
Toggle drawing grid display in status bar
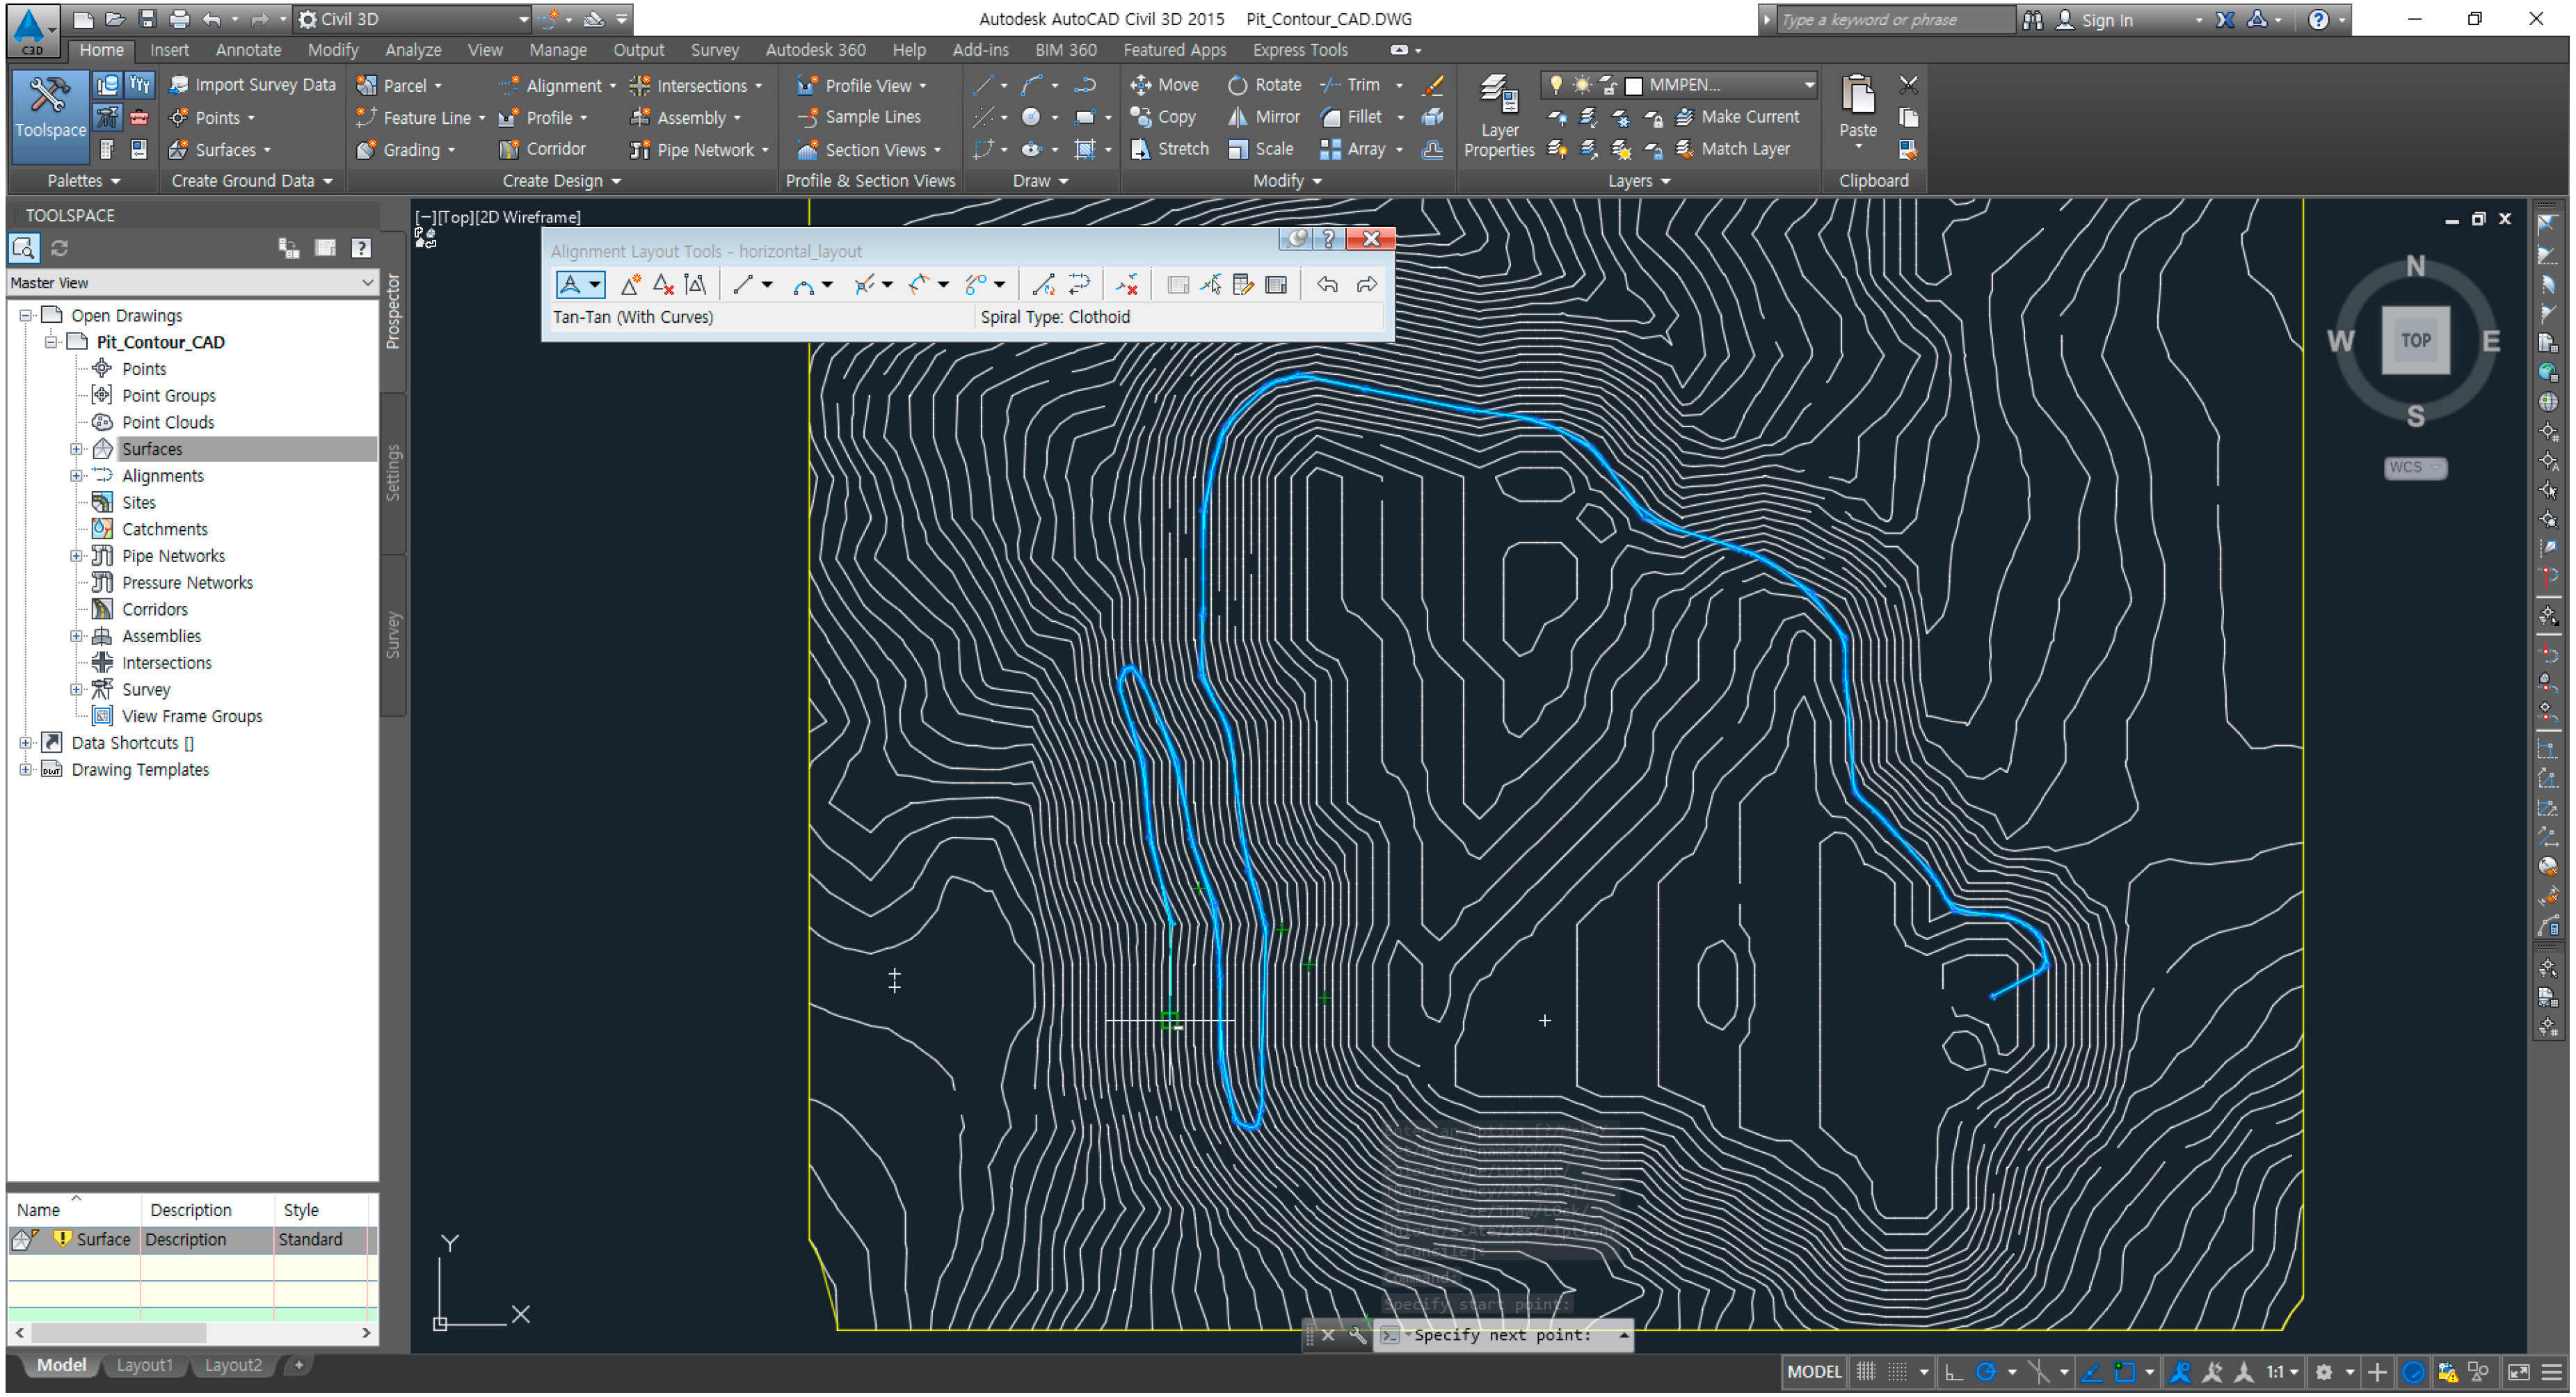[1866, 1373]
